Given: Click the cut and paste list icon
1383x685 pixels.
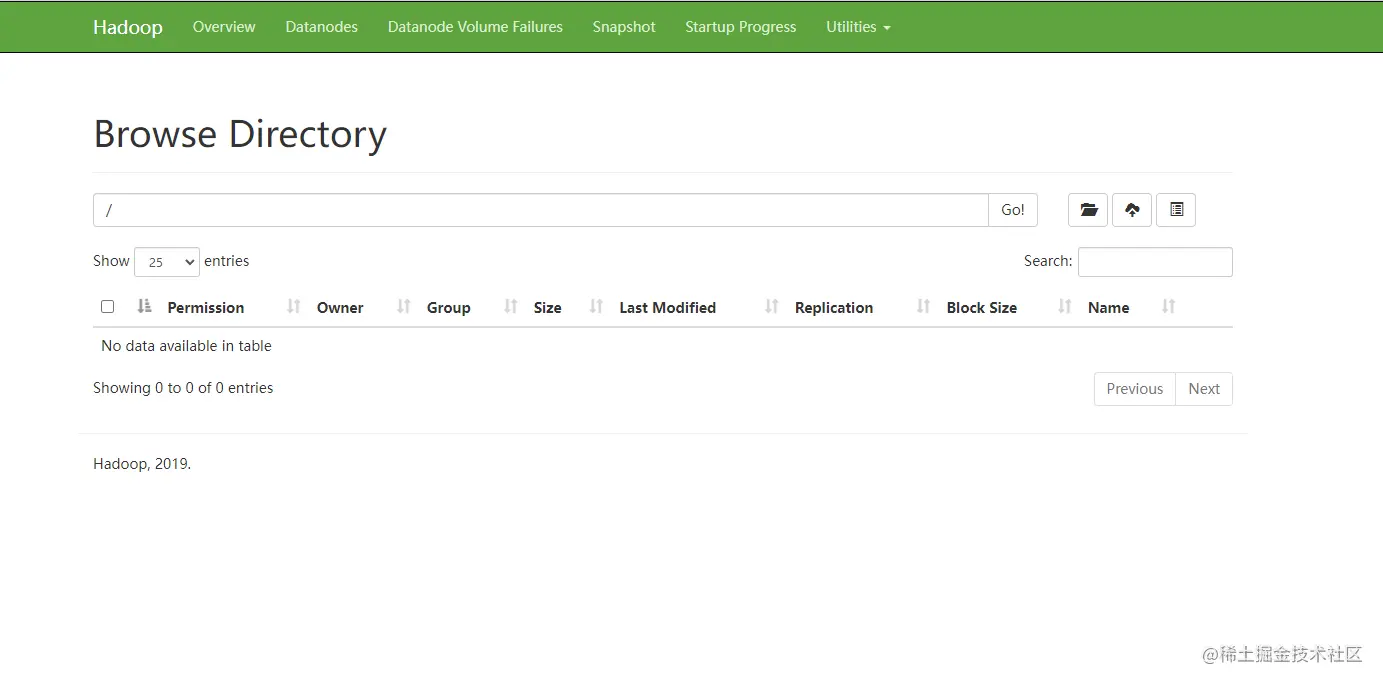Looking at the screenshot, I should pyautogui.click(x=1176, y=210).
